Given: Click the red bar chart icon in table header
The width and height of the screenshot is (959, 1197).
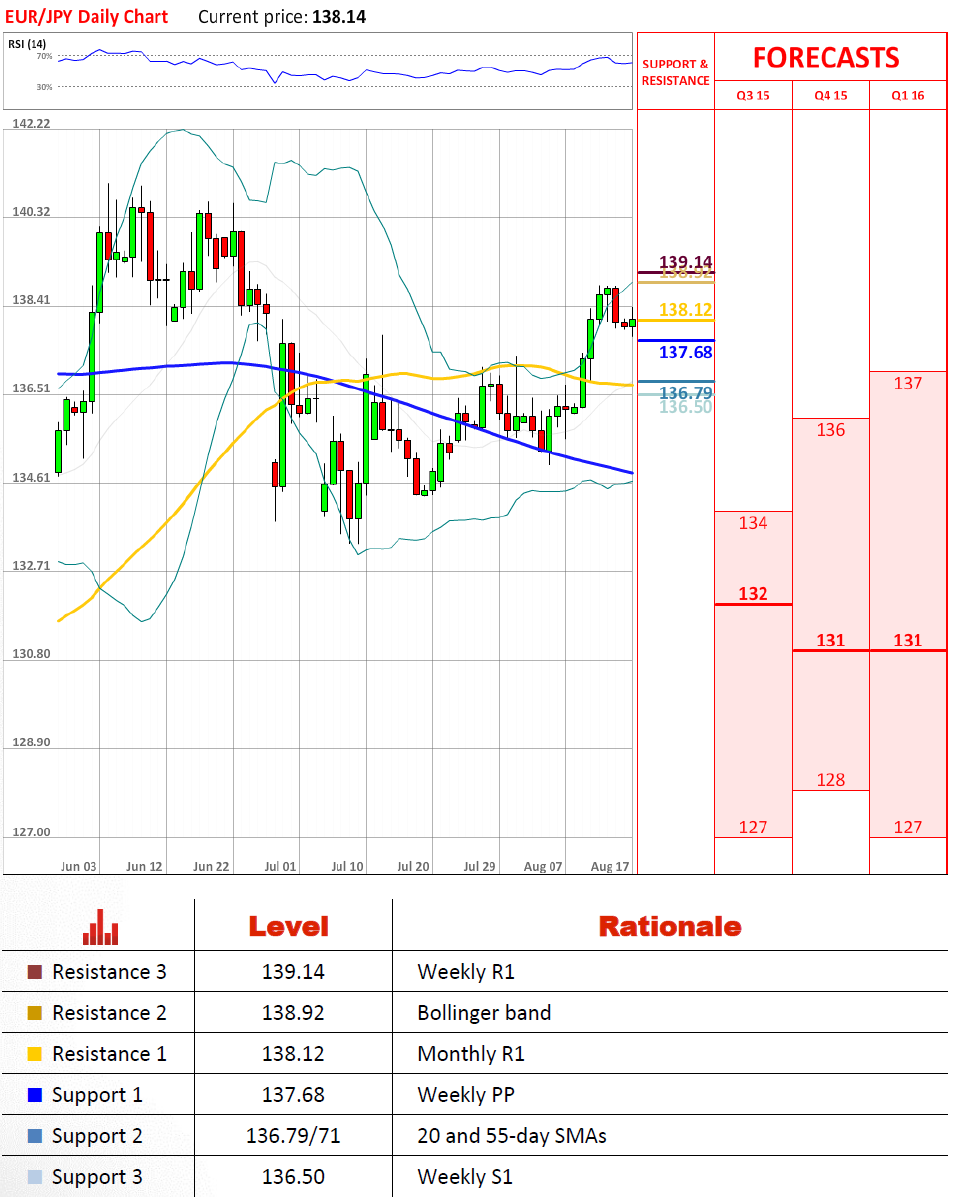Looking at the screenshot, I should point(101,927).
